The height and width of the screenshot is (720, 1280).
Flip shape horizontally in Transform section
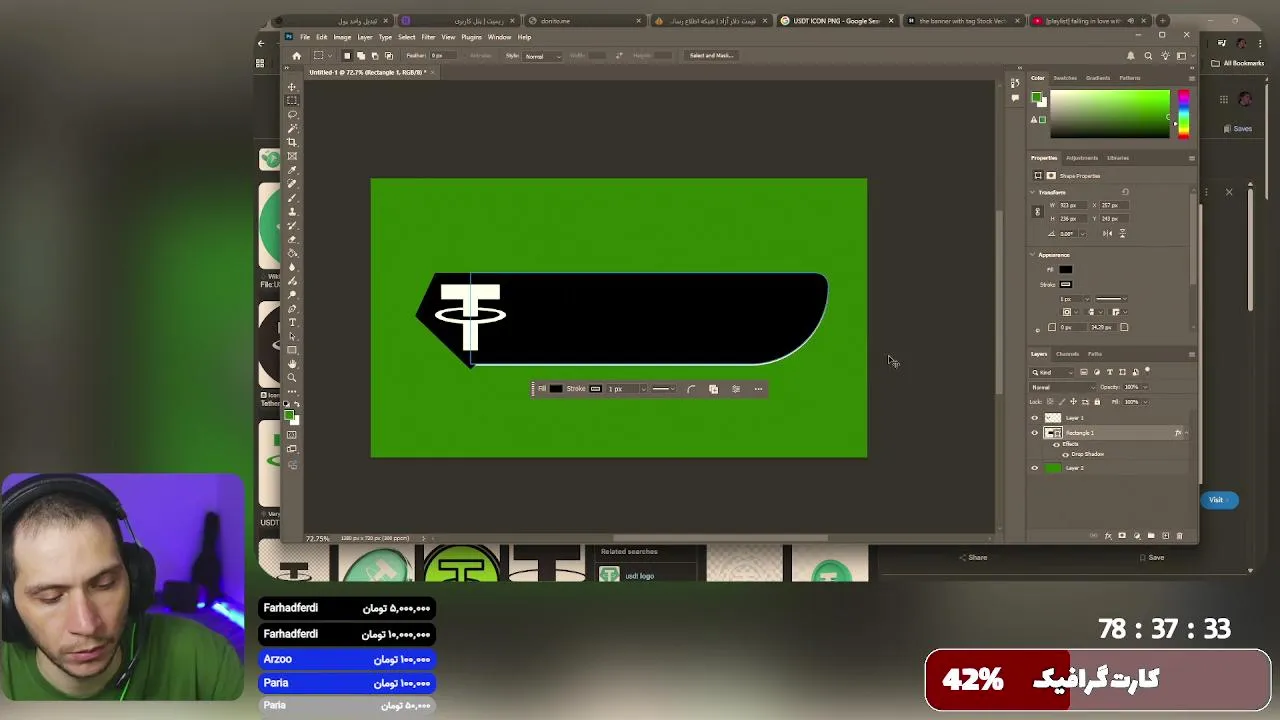1107,234
